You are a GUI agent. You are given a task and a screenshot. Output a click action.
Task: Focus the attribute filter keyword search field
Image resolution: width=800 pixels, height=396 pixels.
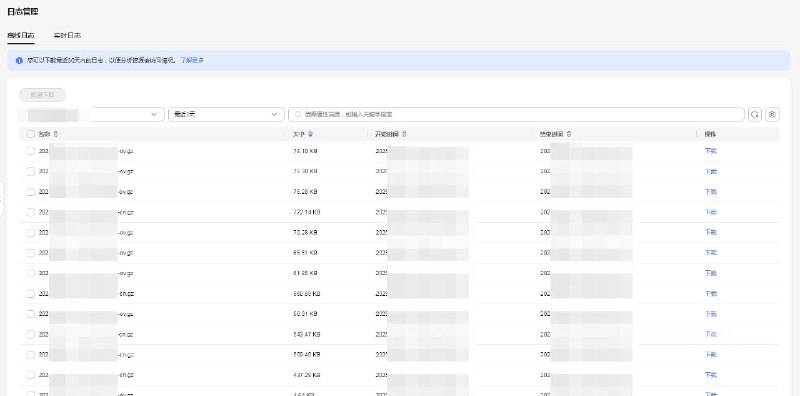coord(516,114)
